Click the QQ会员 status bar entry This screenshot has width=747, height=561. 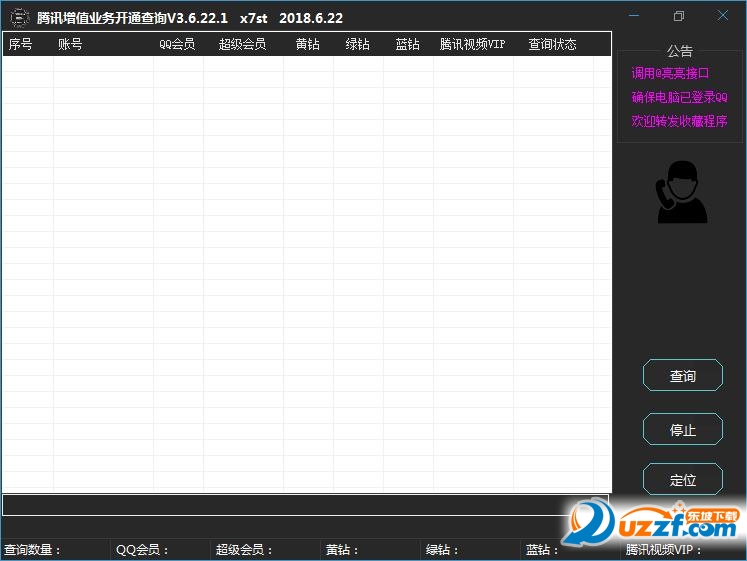pos(141,550)
